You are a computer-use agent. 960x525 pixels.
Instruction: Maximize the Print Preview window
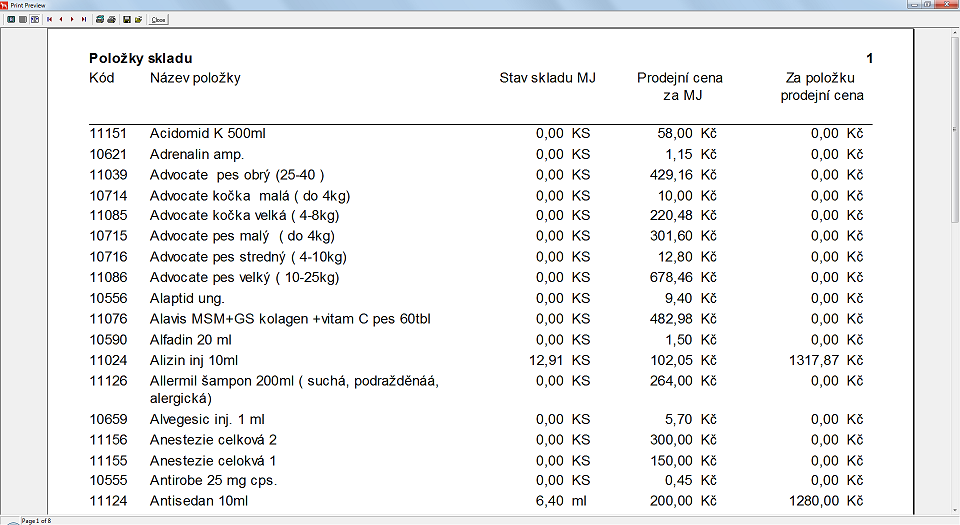928,4
